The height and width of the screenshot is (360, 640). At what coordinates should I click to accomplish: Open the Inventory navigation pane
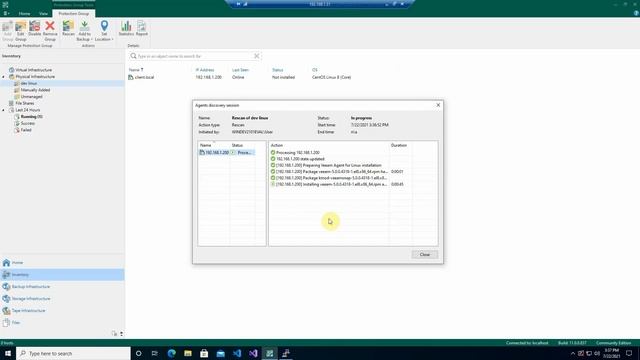coord(62,275)
